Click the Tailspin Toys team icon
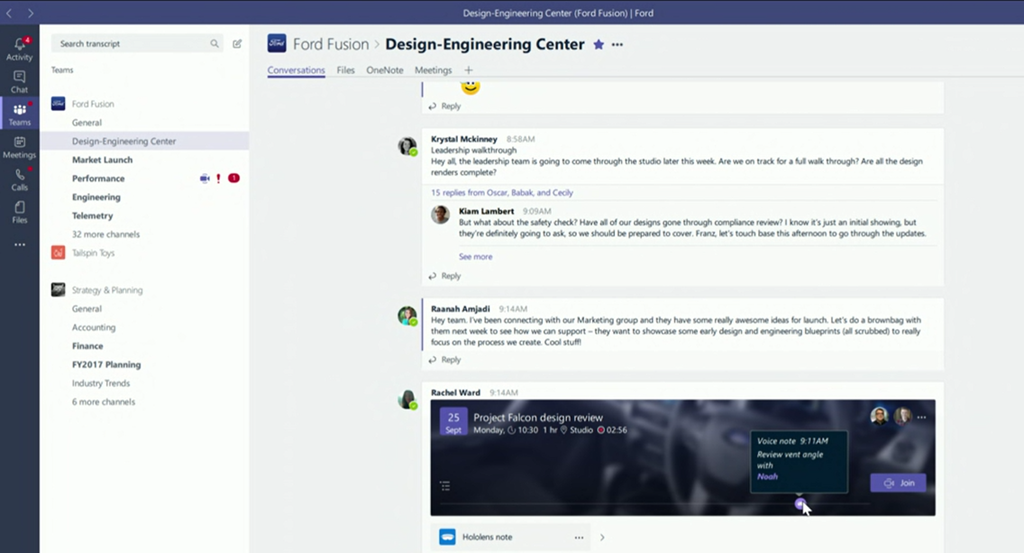Image resolution: width=1024 pixels, height=553 pixels. click(58, 253)
